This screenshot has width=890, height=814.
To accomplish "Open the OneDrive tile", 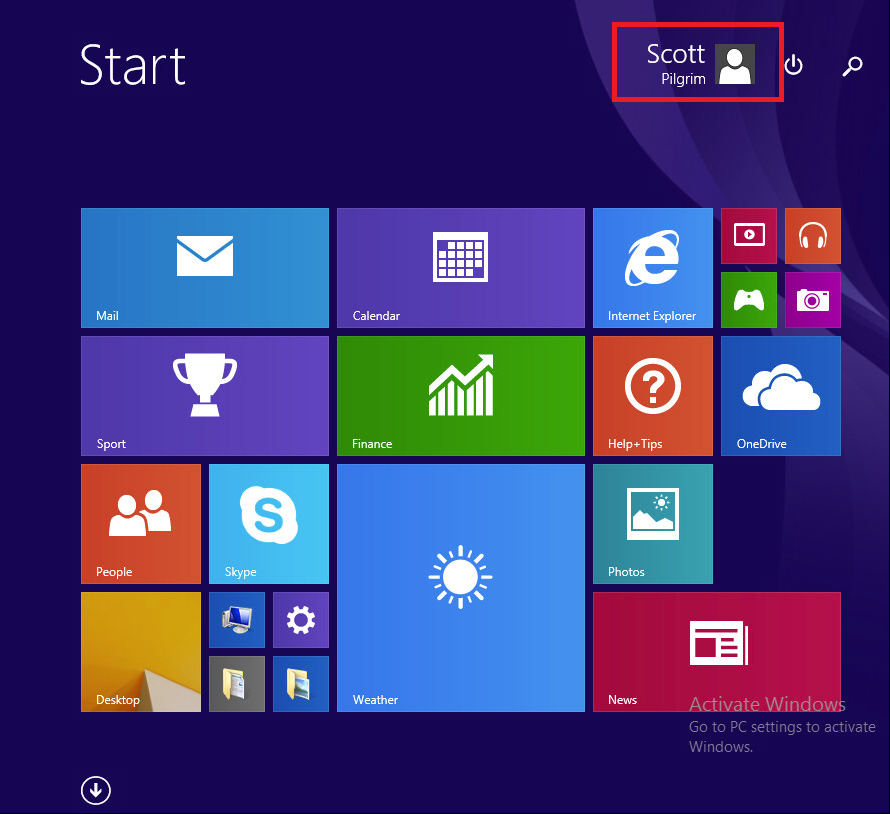I will click(x=780, y=396).
